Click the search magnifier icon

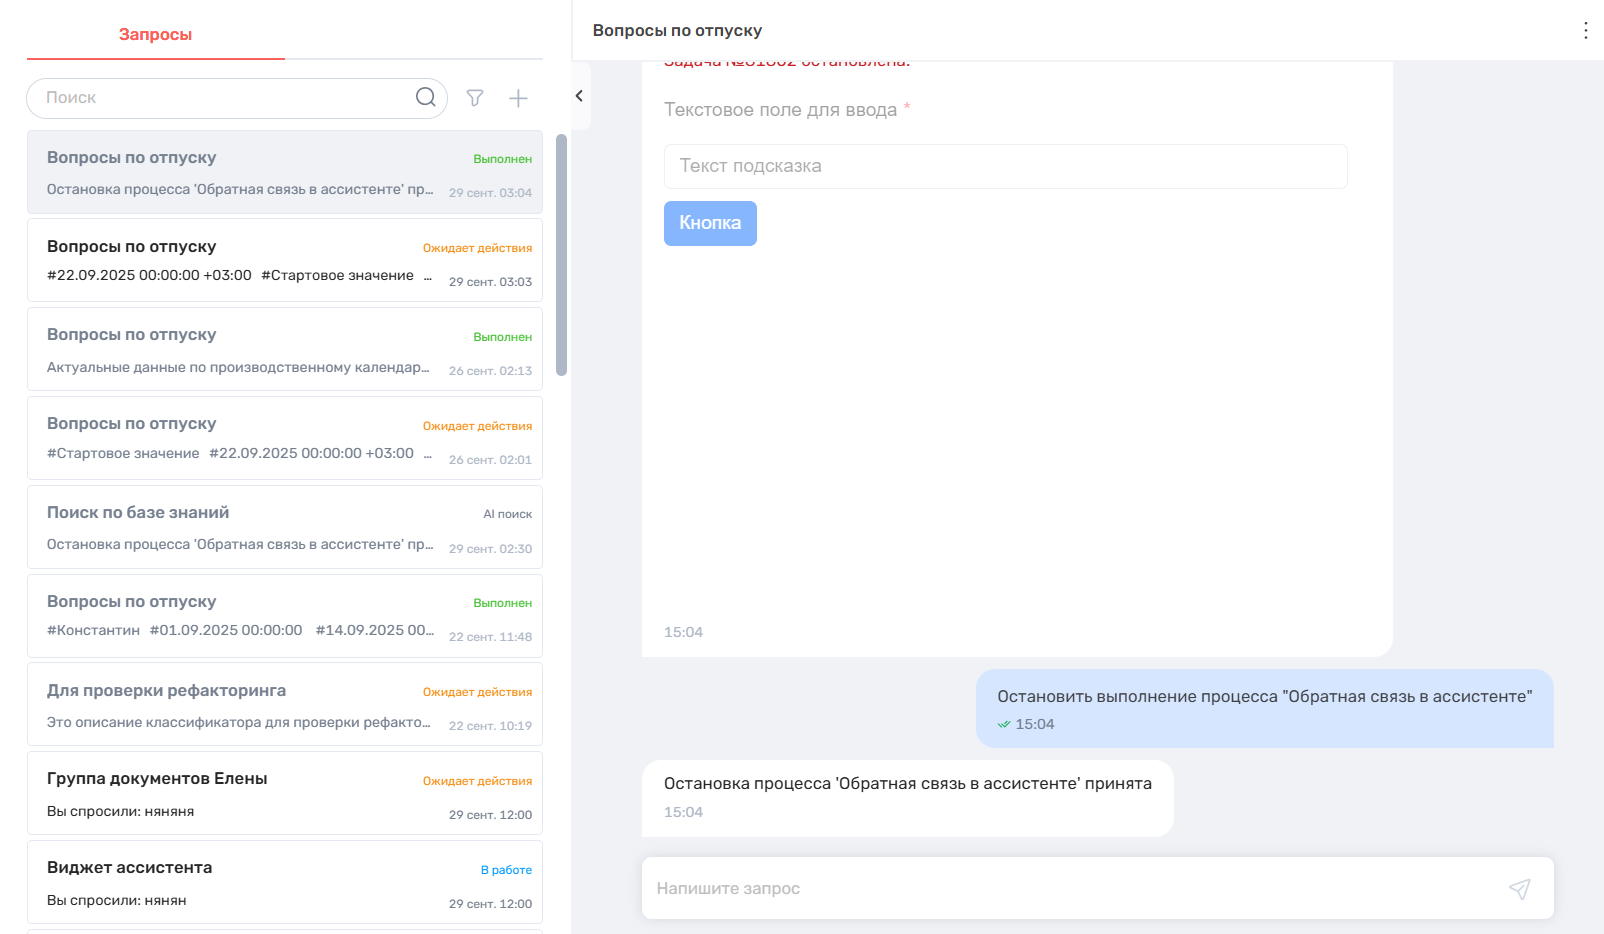(425, 97)
